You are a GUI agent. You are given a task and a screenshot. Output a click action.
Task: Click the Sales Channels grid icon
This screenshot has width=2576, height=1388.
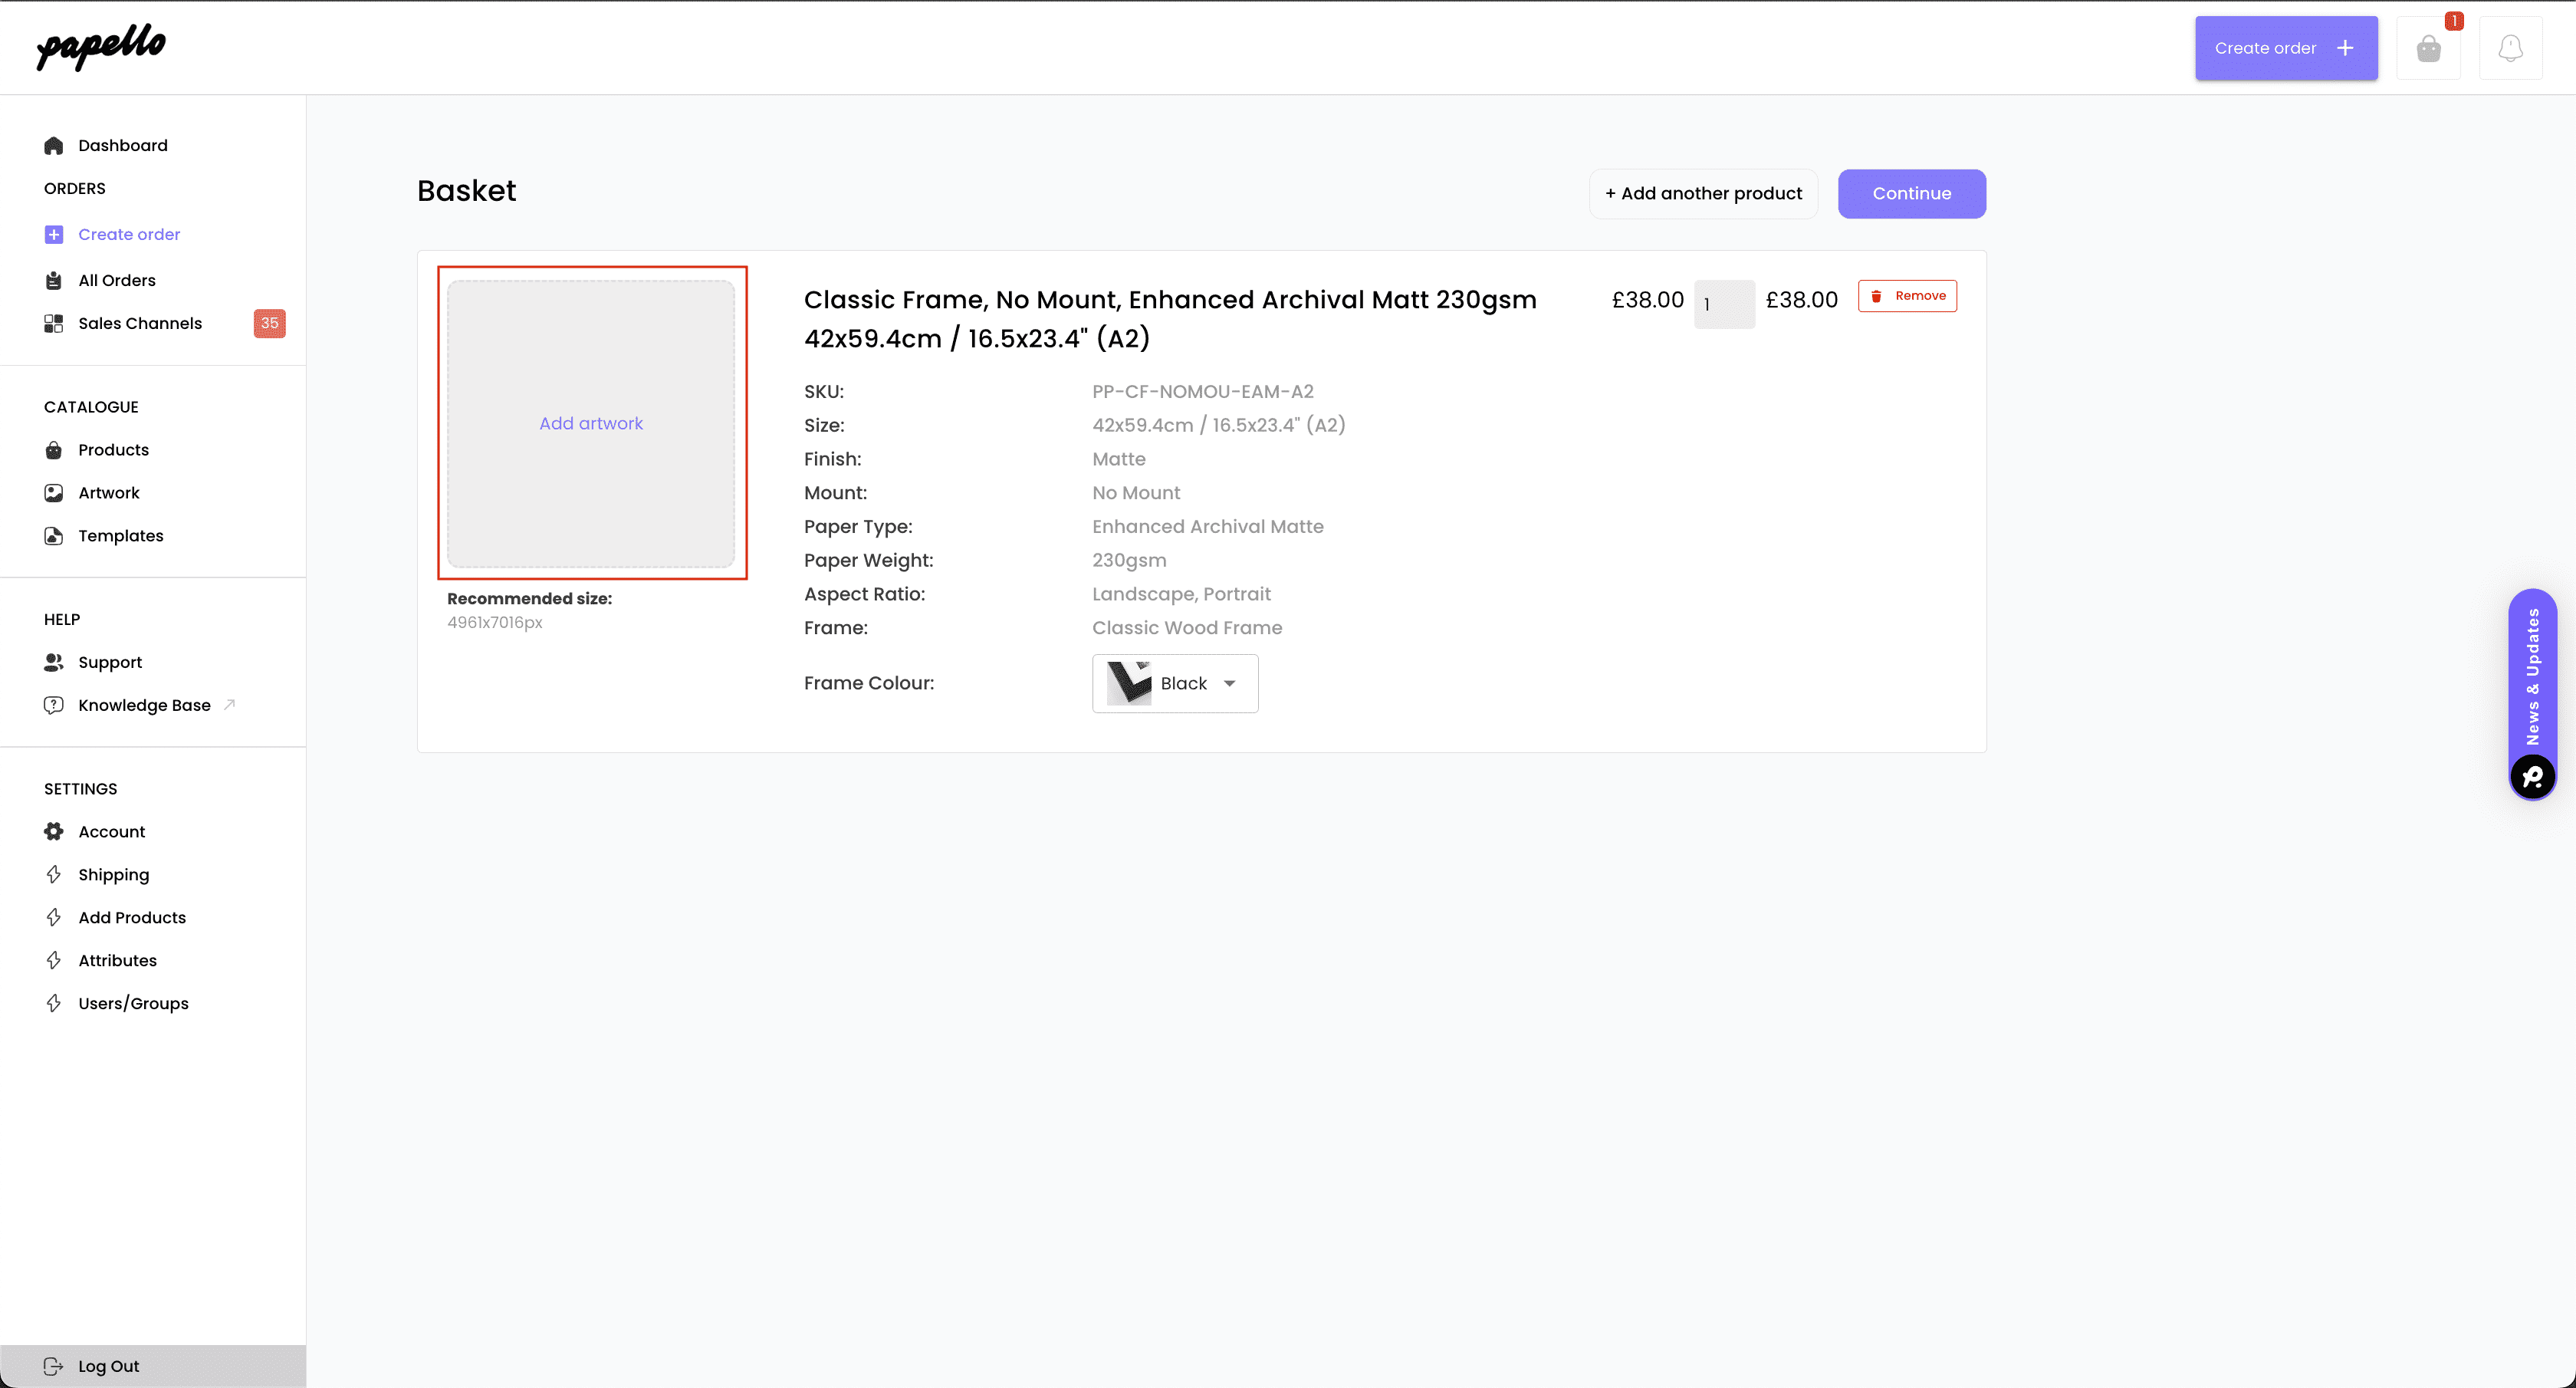click(x=54, y=324)
